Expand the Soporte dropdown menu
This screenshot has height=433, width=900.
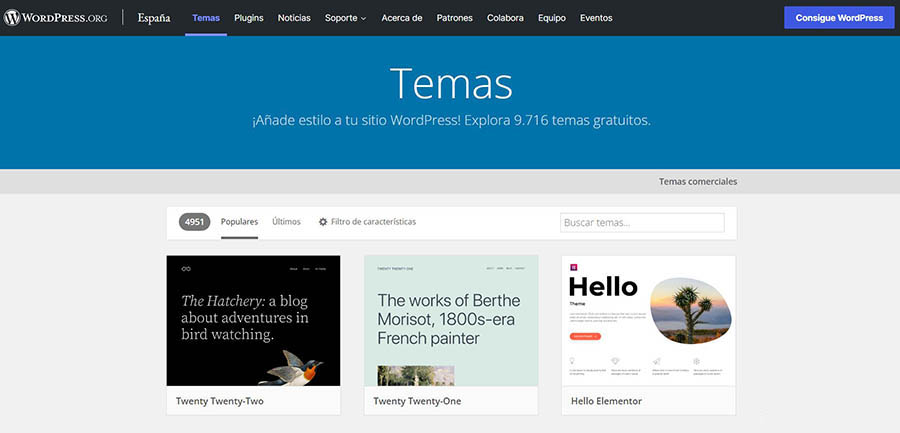(345, 18)
